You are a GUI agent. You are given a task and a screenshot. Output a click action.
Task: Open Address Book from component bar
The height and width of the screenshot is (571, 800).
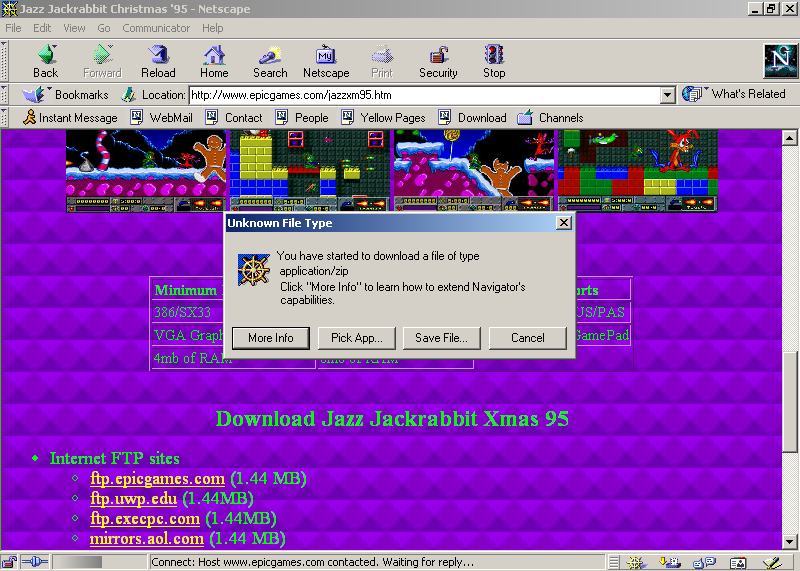click(x=738, y=563)
